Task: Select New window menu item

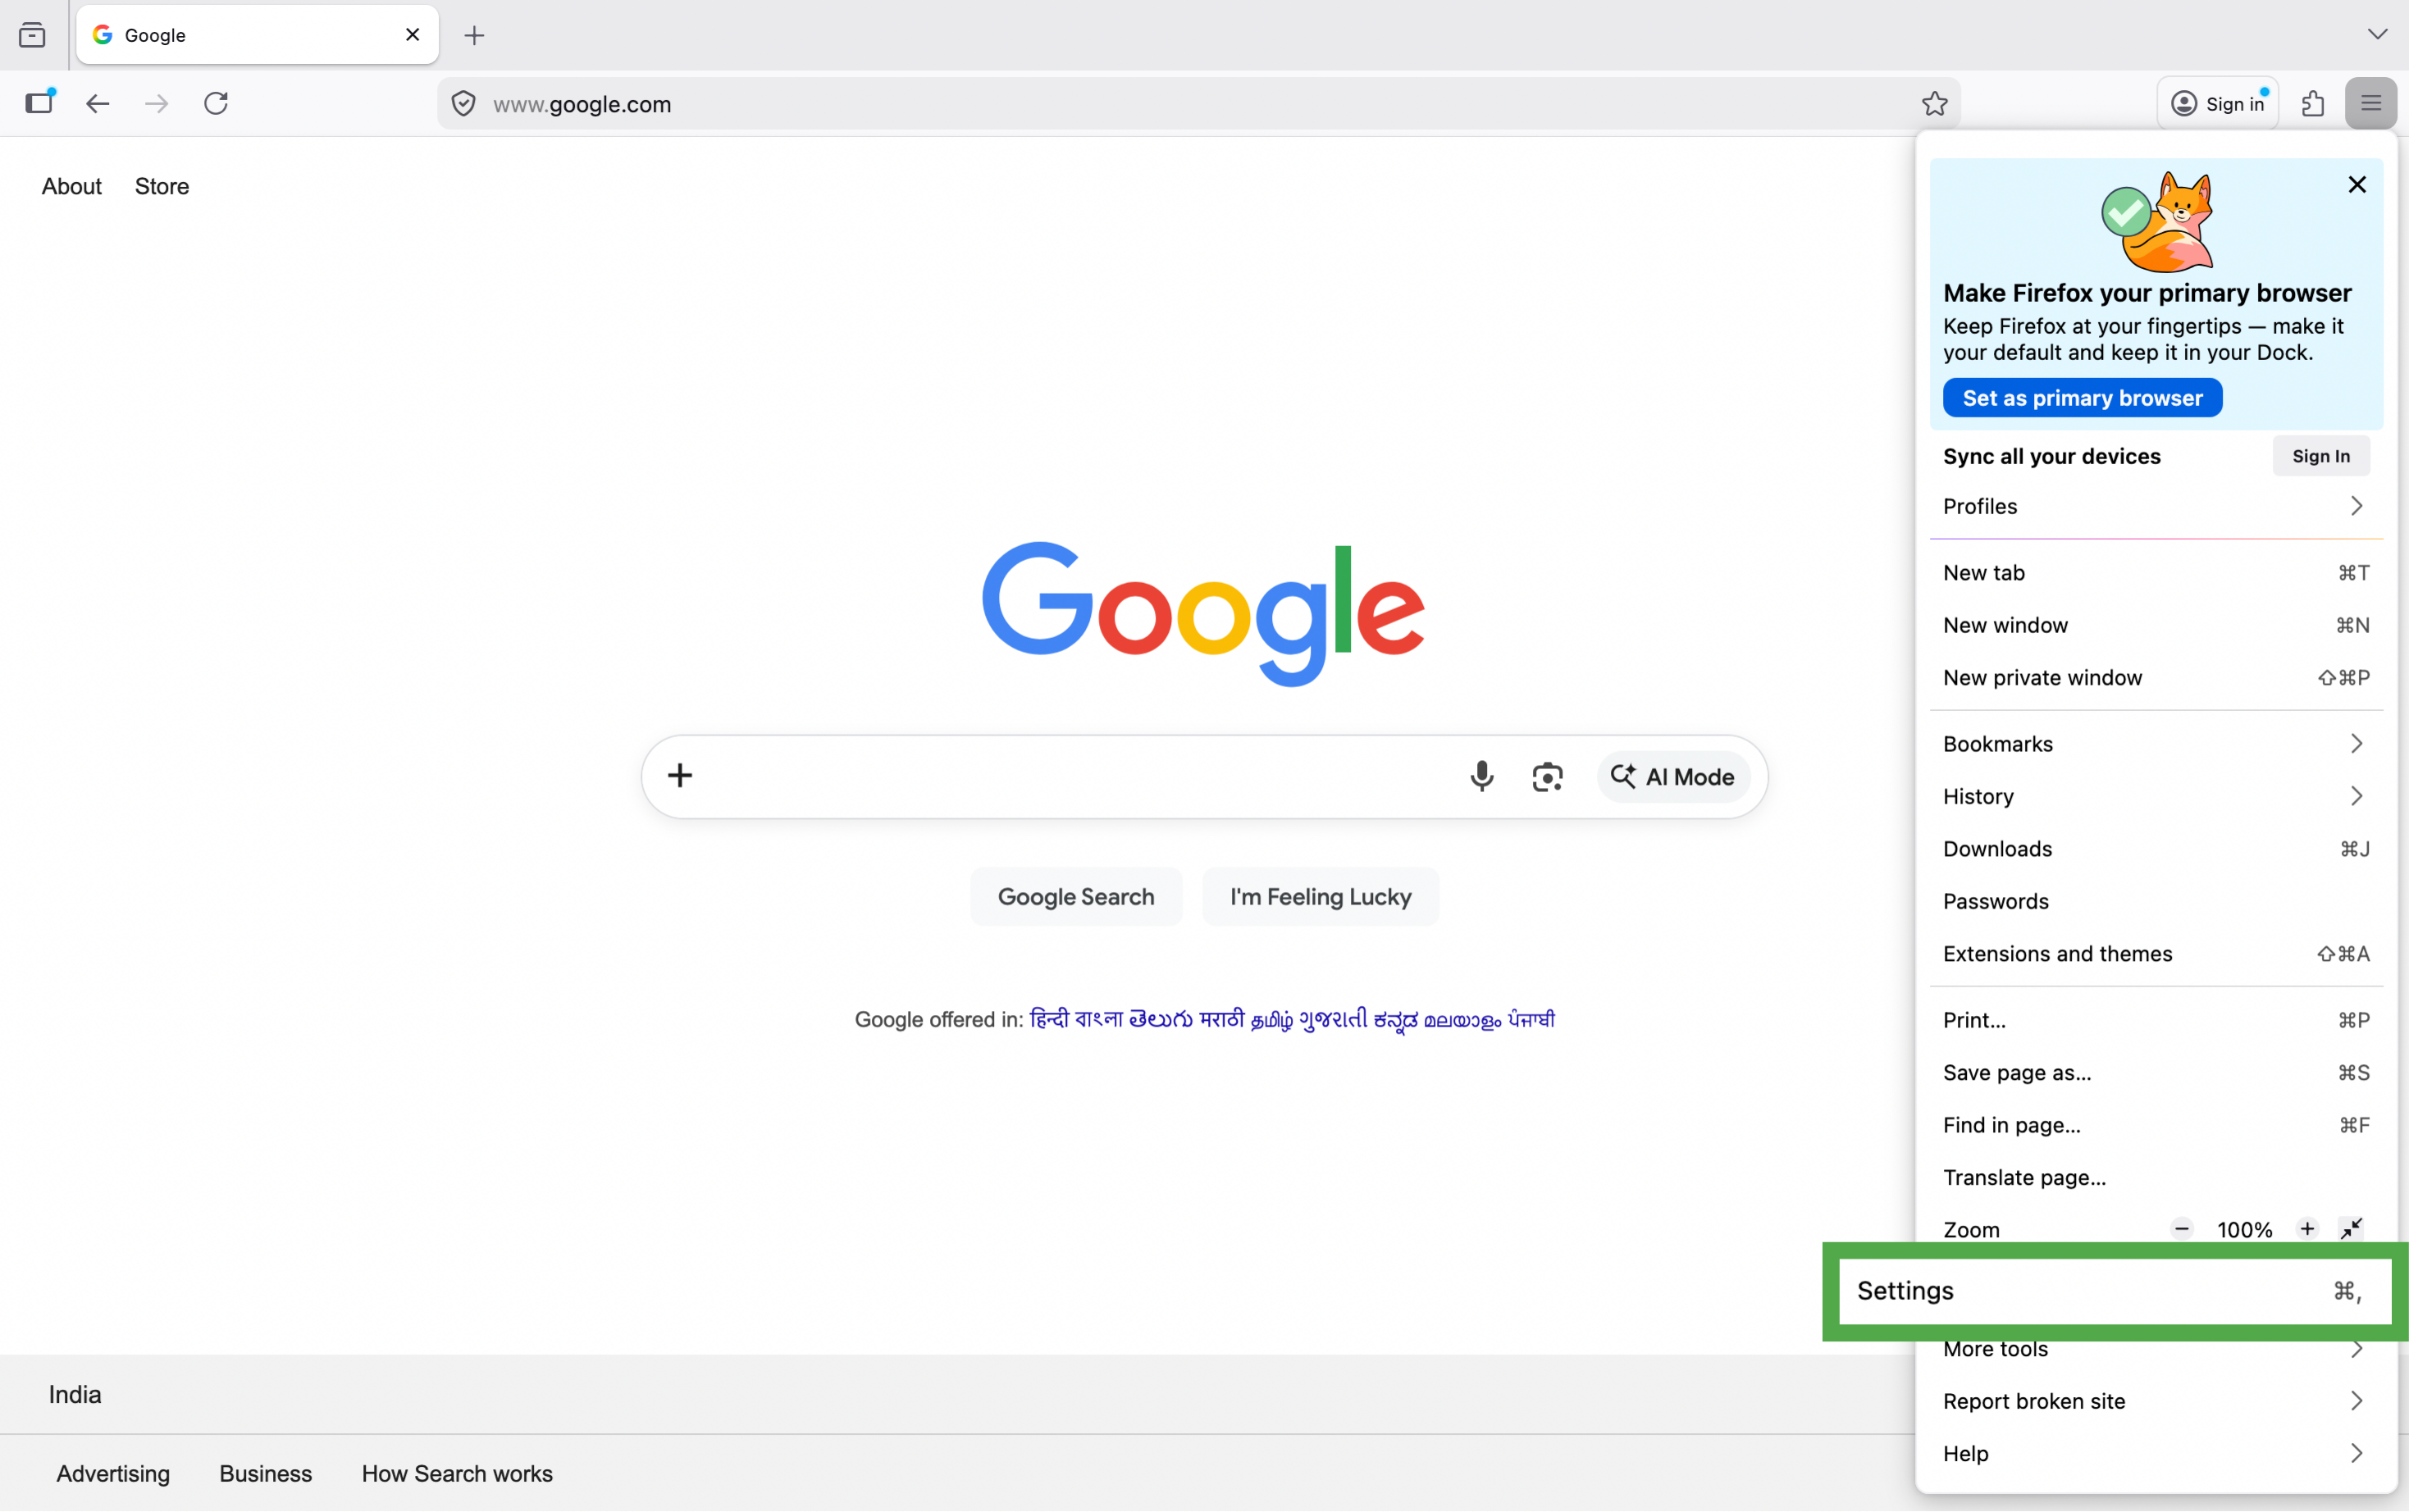Action: click(x=2156, y=625)
